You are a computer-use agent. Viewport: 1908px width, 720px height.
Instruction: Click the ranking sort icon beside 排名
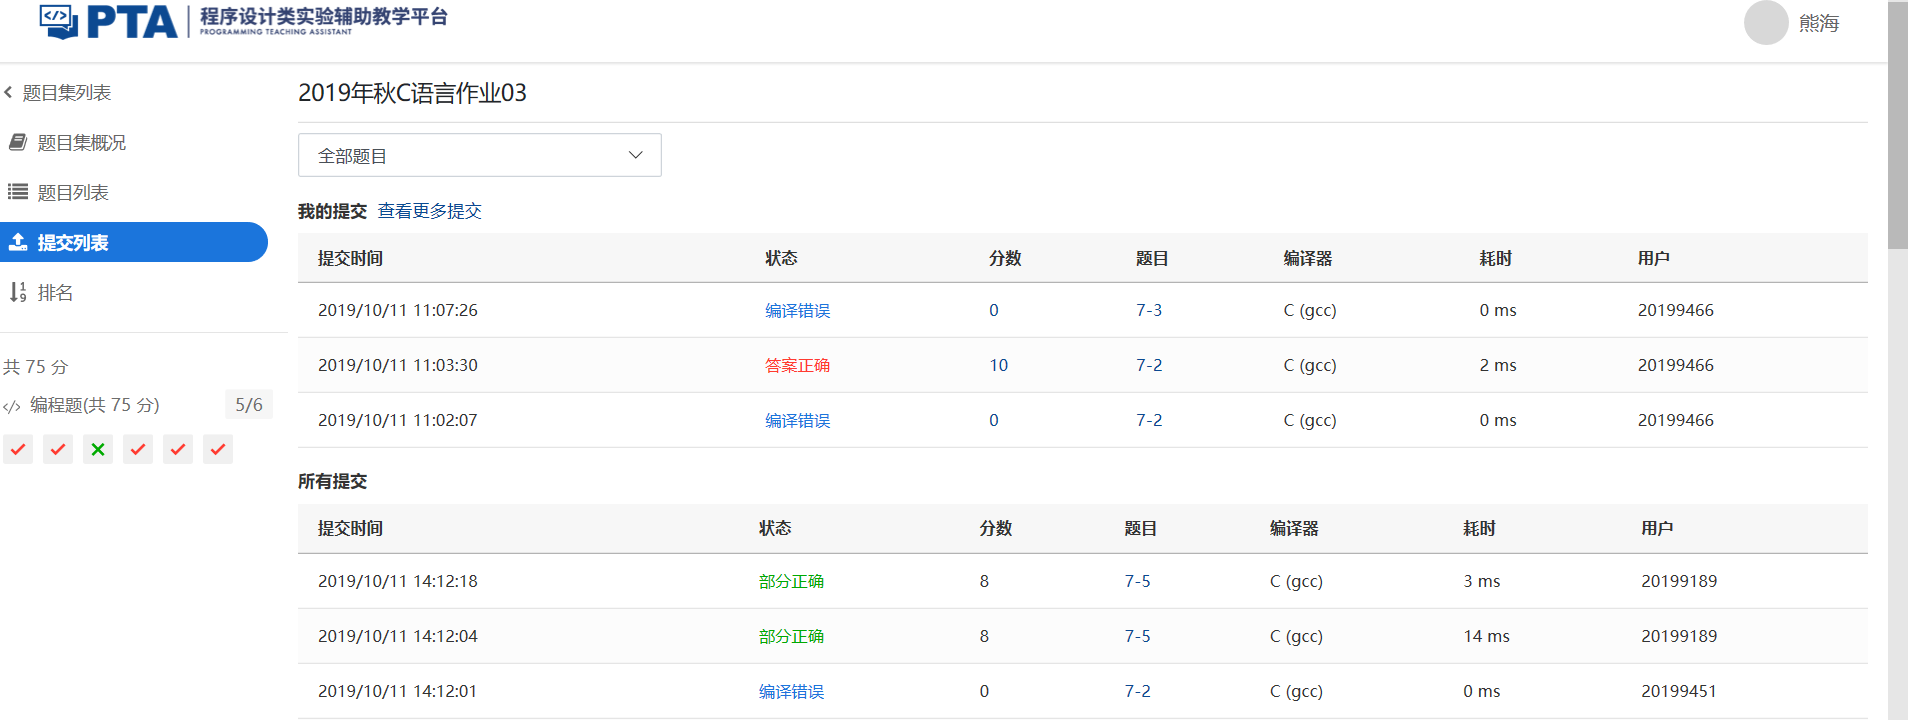[x=18, y=292]
